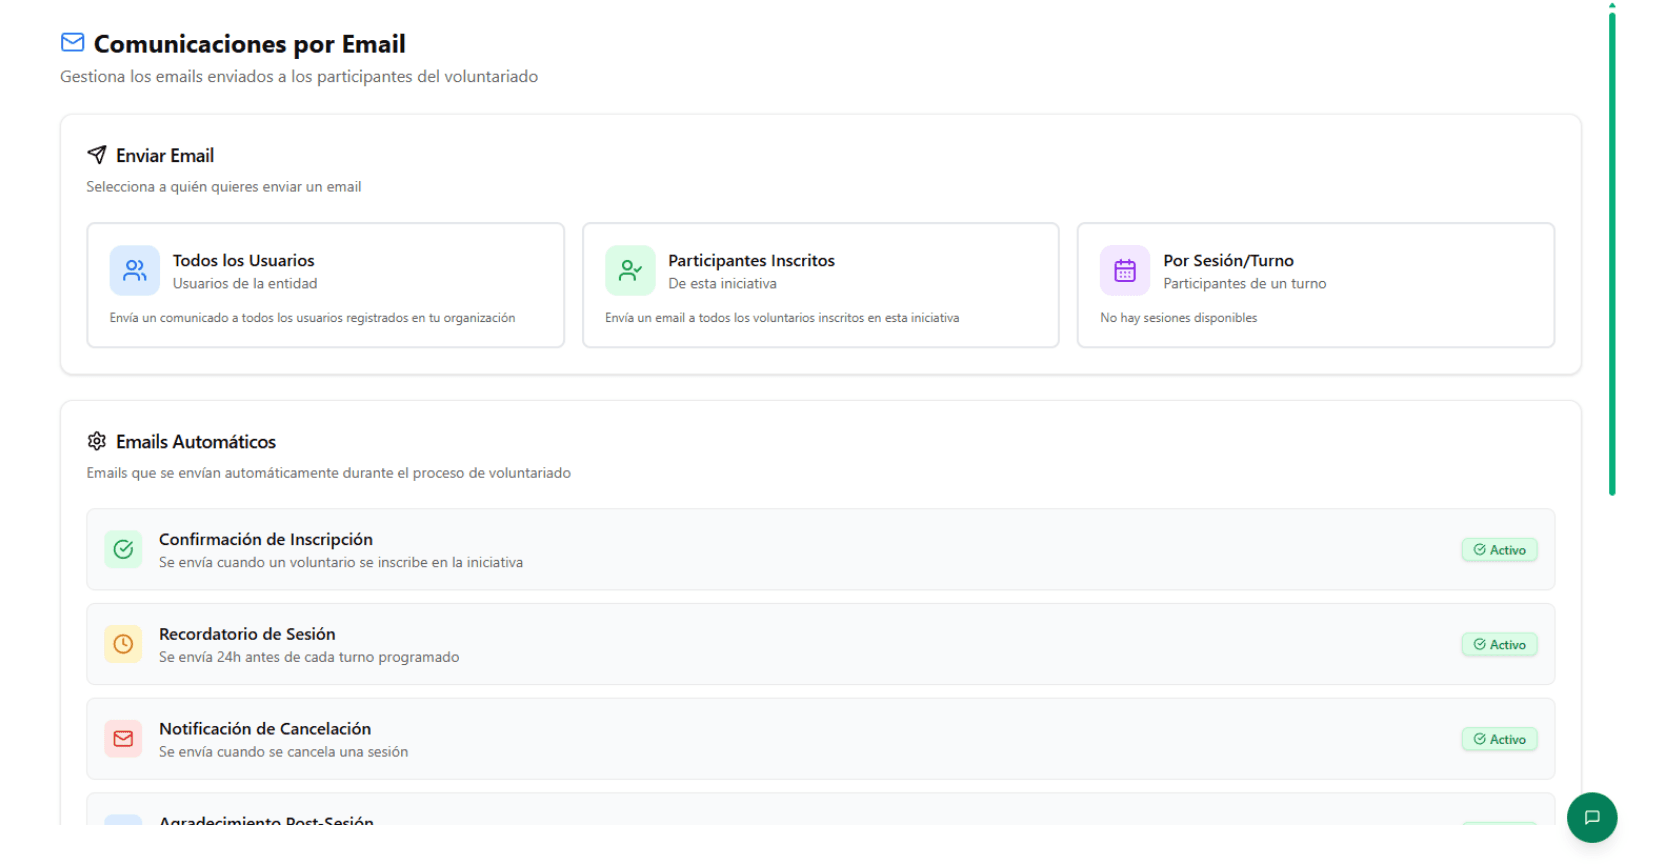Click the paper plane icon beside Enviar Email
Image resolution: width=1677 pixels, height=866 pixels.
pyautogui.click(x=97, y=154)
